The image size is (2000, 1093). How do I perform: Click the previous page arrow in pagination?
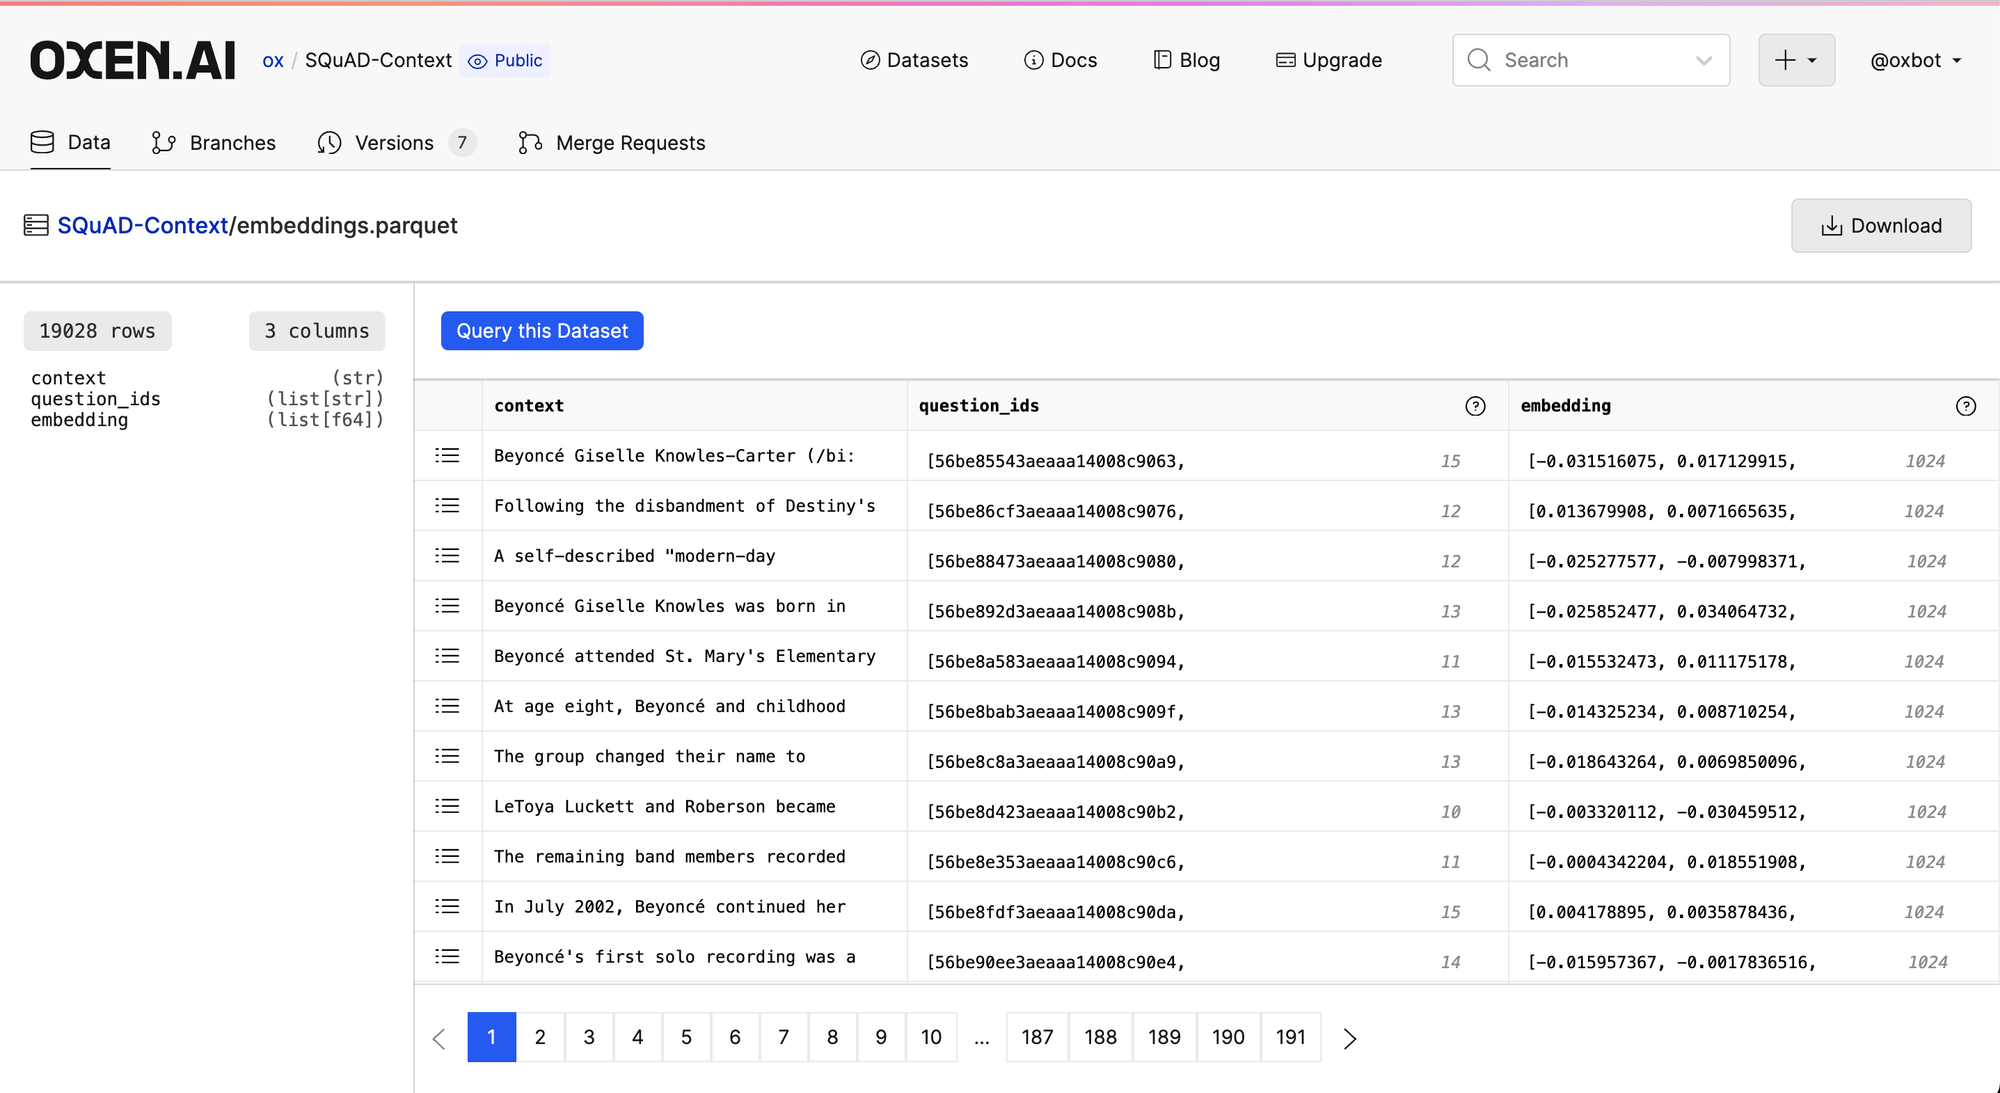[439, 1038]
